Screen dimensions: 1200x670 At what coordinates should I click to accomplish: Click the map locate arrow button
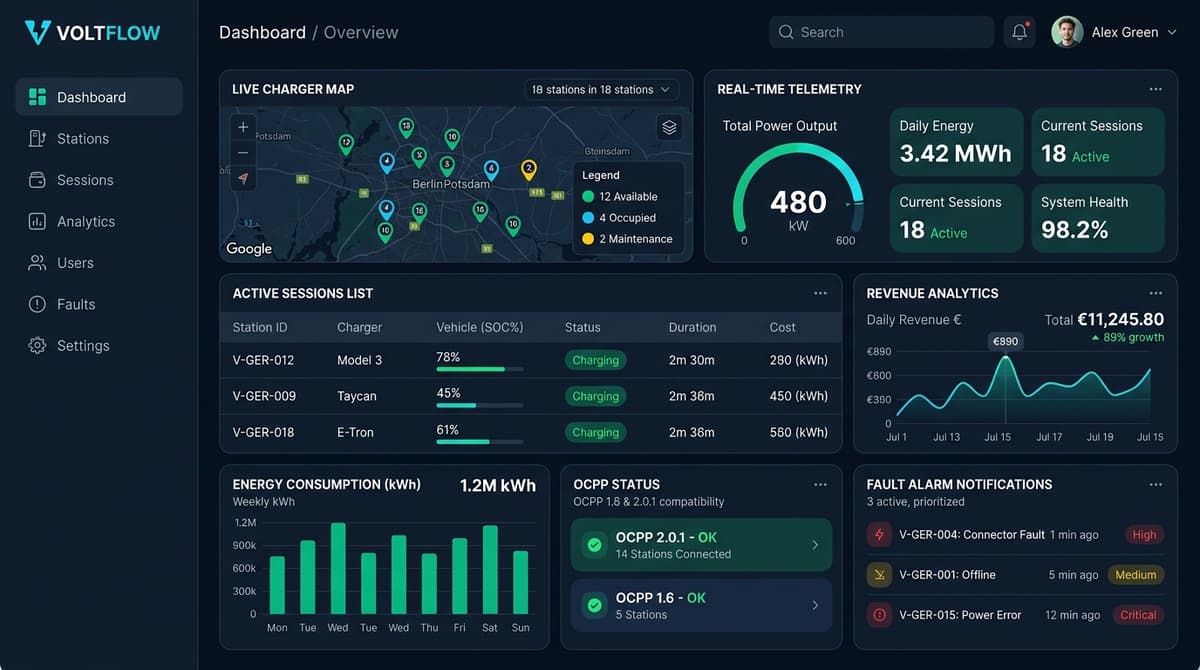pos(242,178)
